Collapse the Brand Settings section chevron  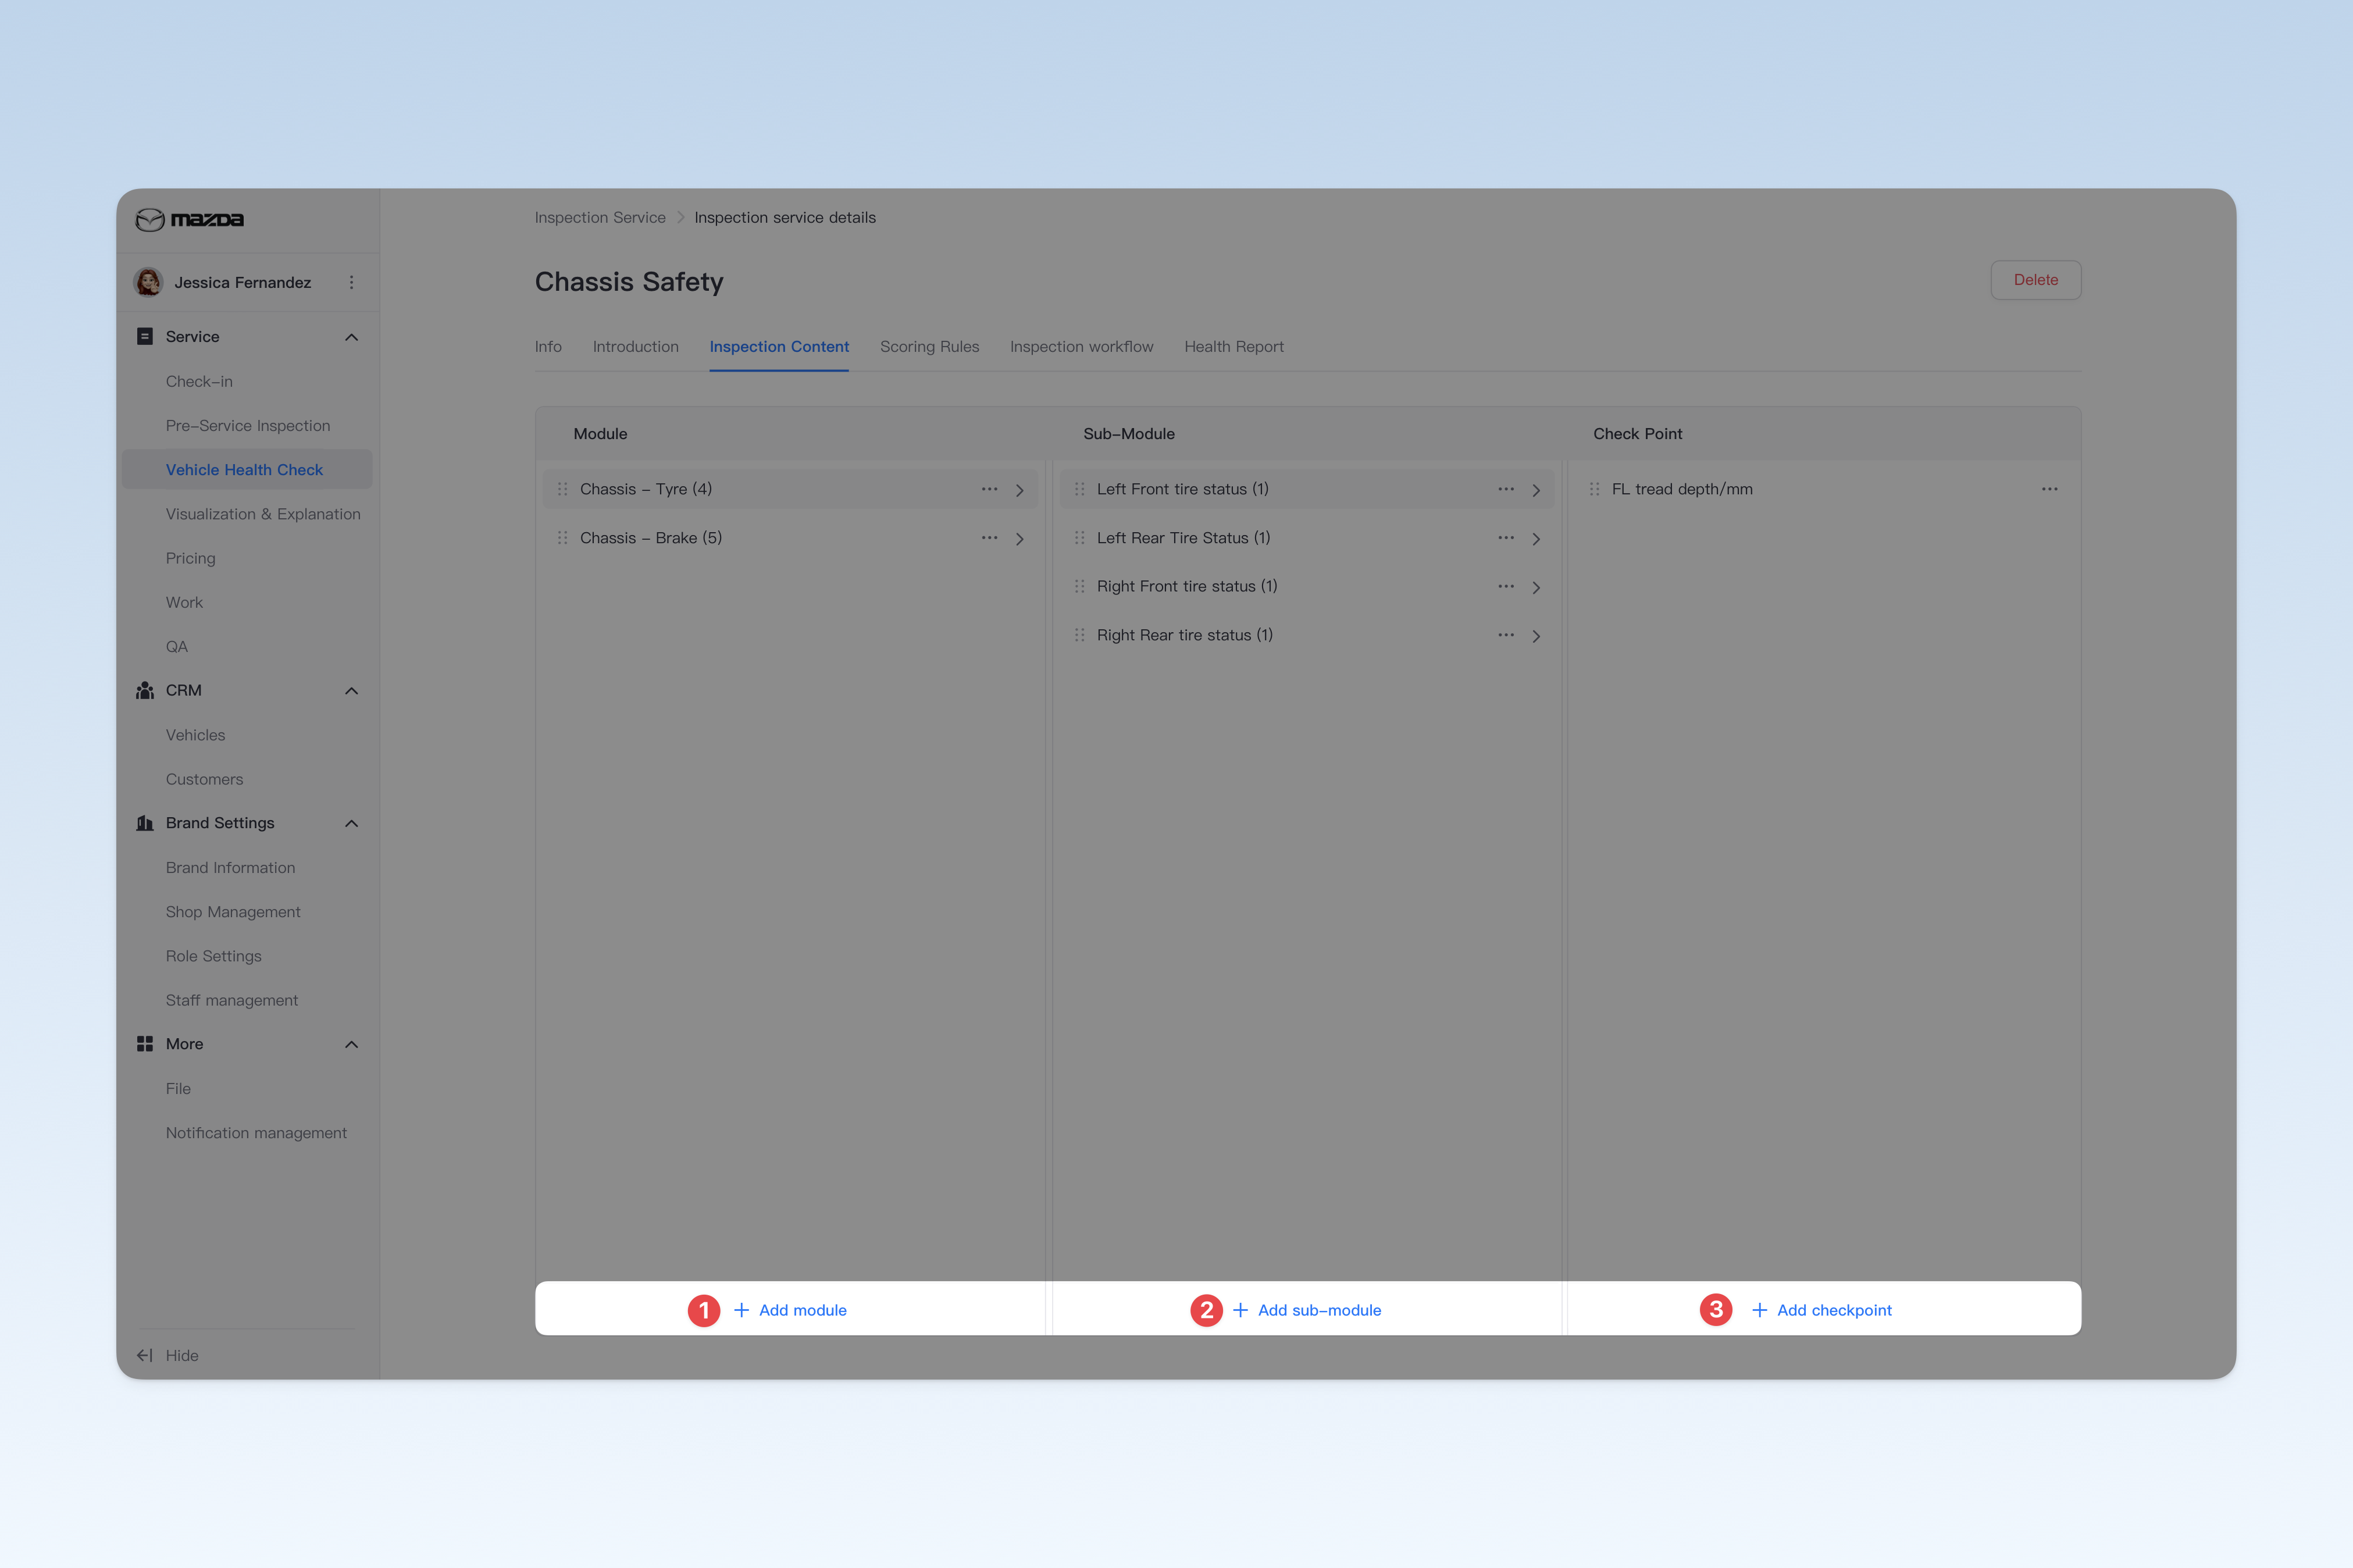tap(351, 823)
